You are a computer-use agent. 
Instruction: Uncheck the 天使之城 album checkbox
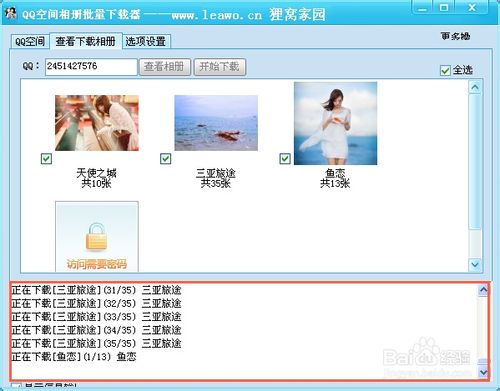pos(46,159)
